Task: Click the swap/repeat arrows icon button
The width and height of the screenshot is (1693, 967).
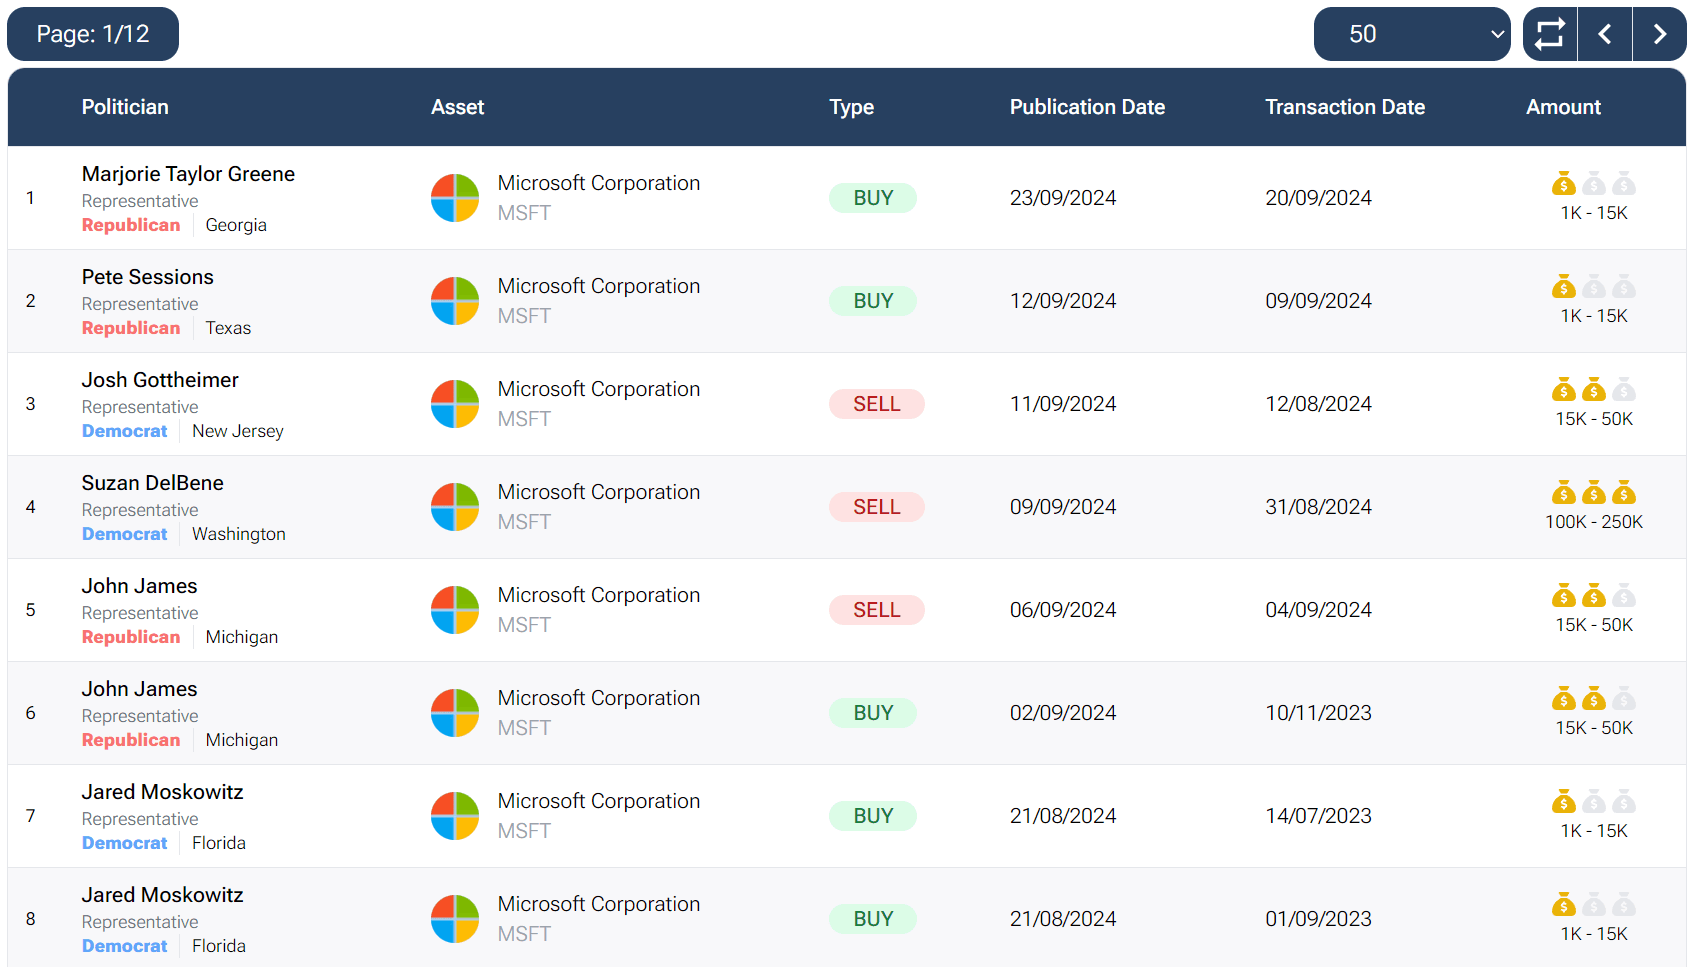Action: tap(1550, 34)
